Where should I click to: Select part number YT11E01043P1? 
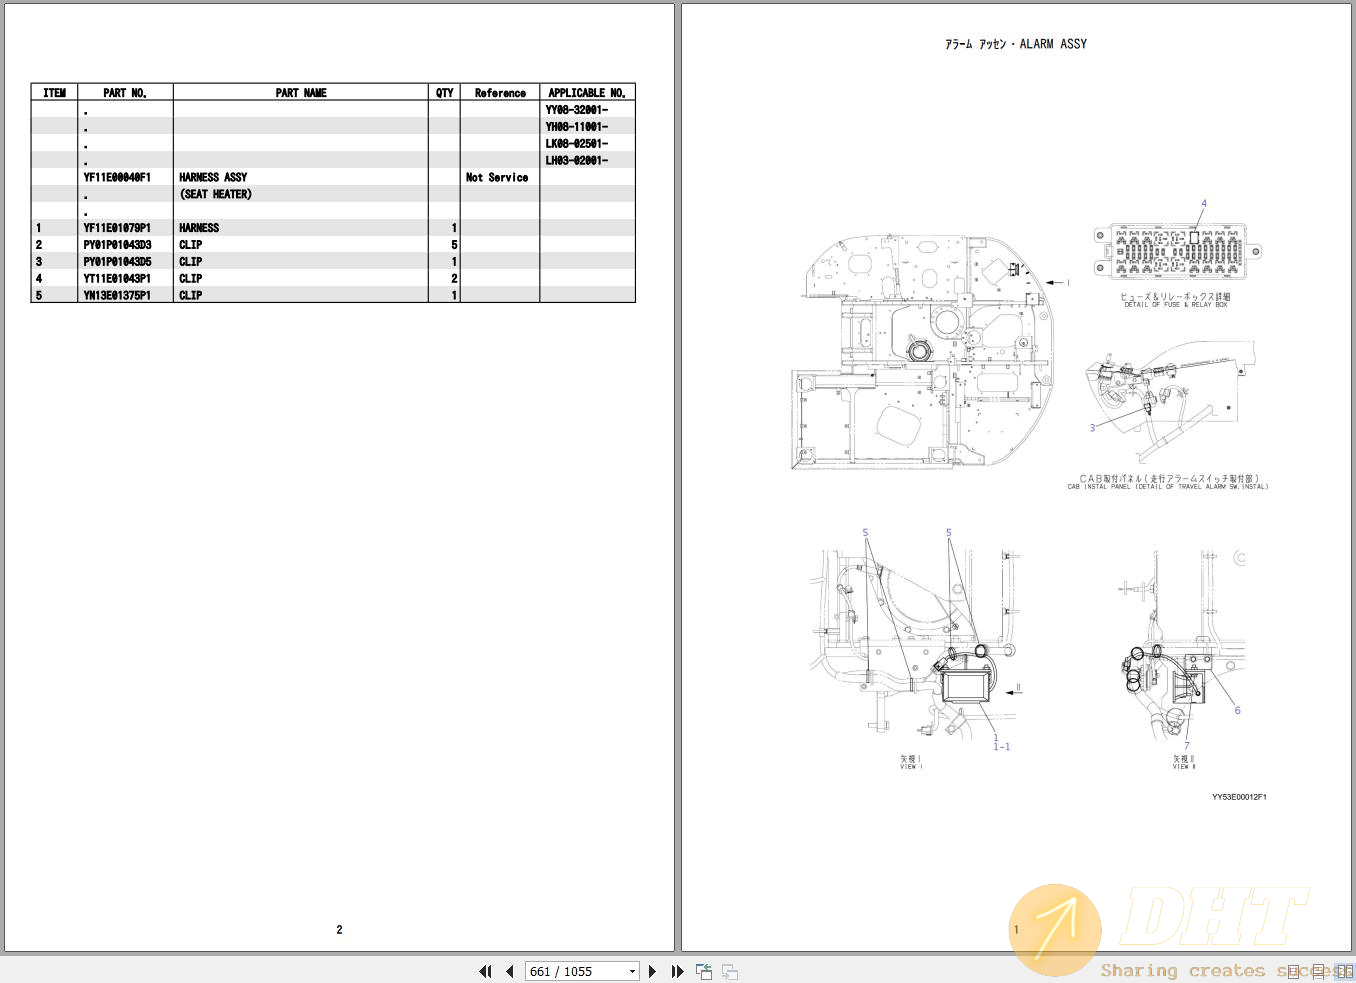coord(117,279)
